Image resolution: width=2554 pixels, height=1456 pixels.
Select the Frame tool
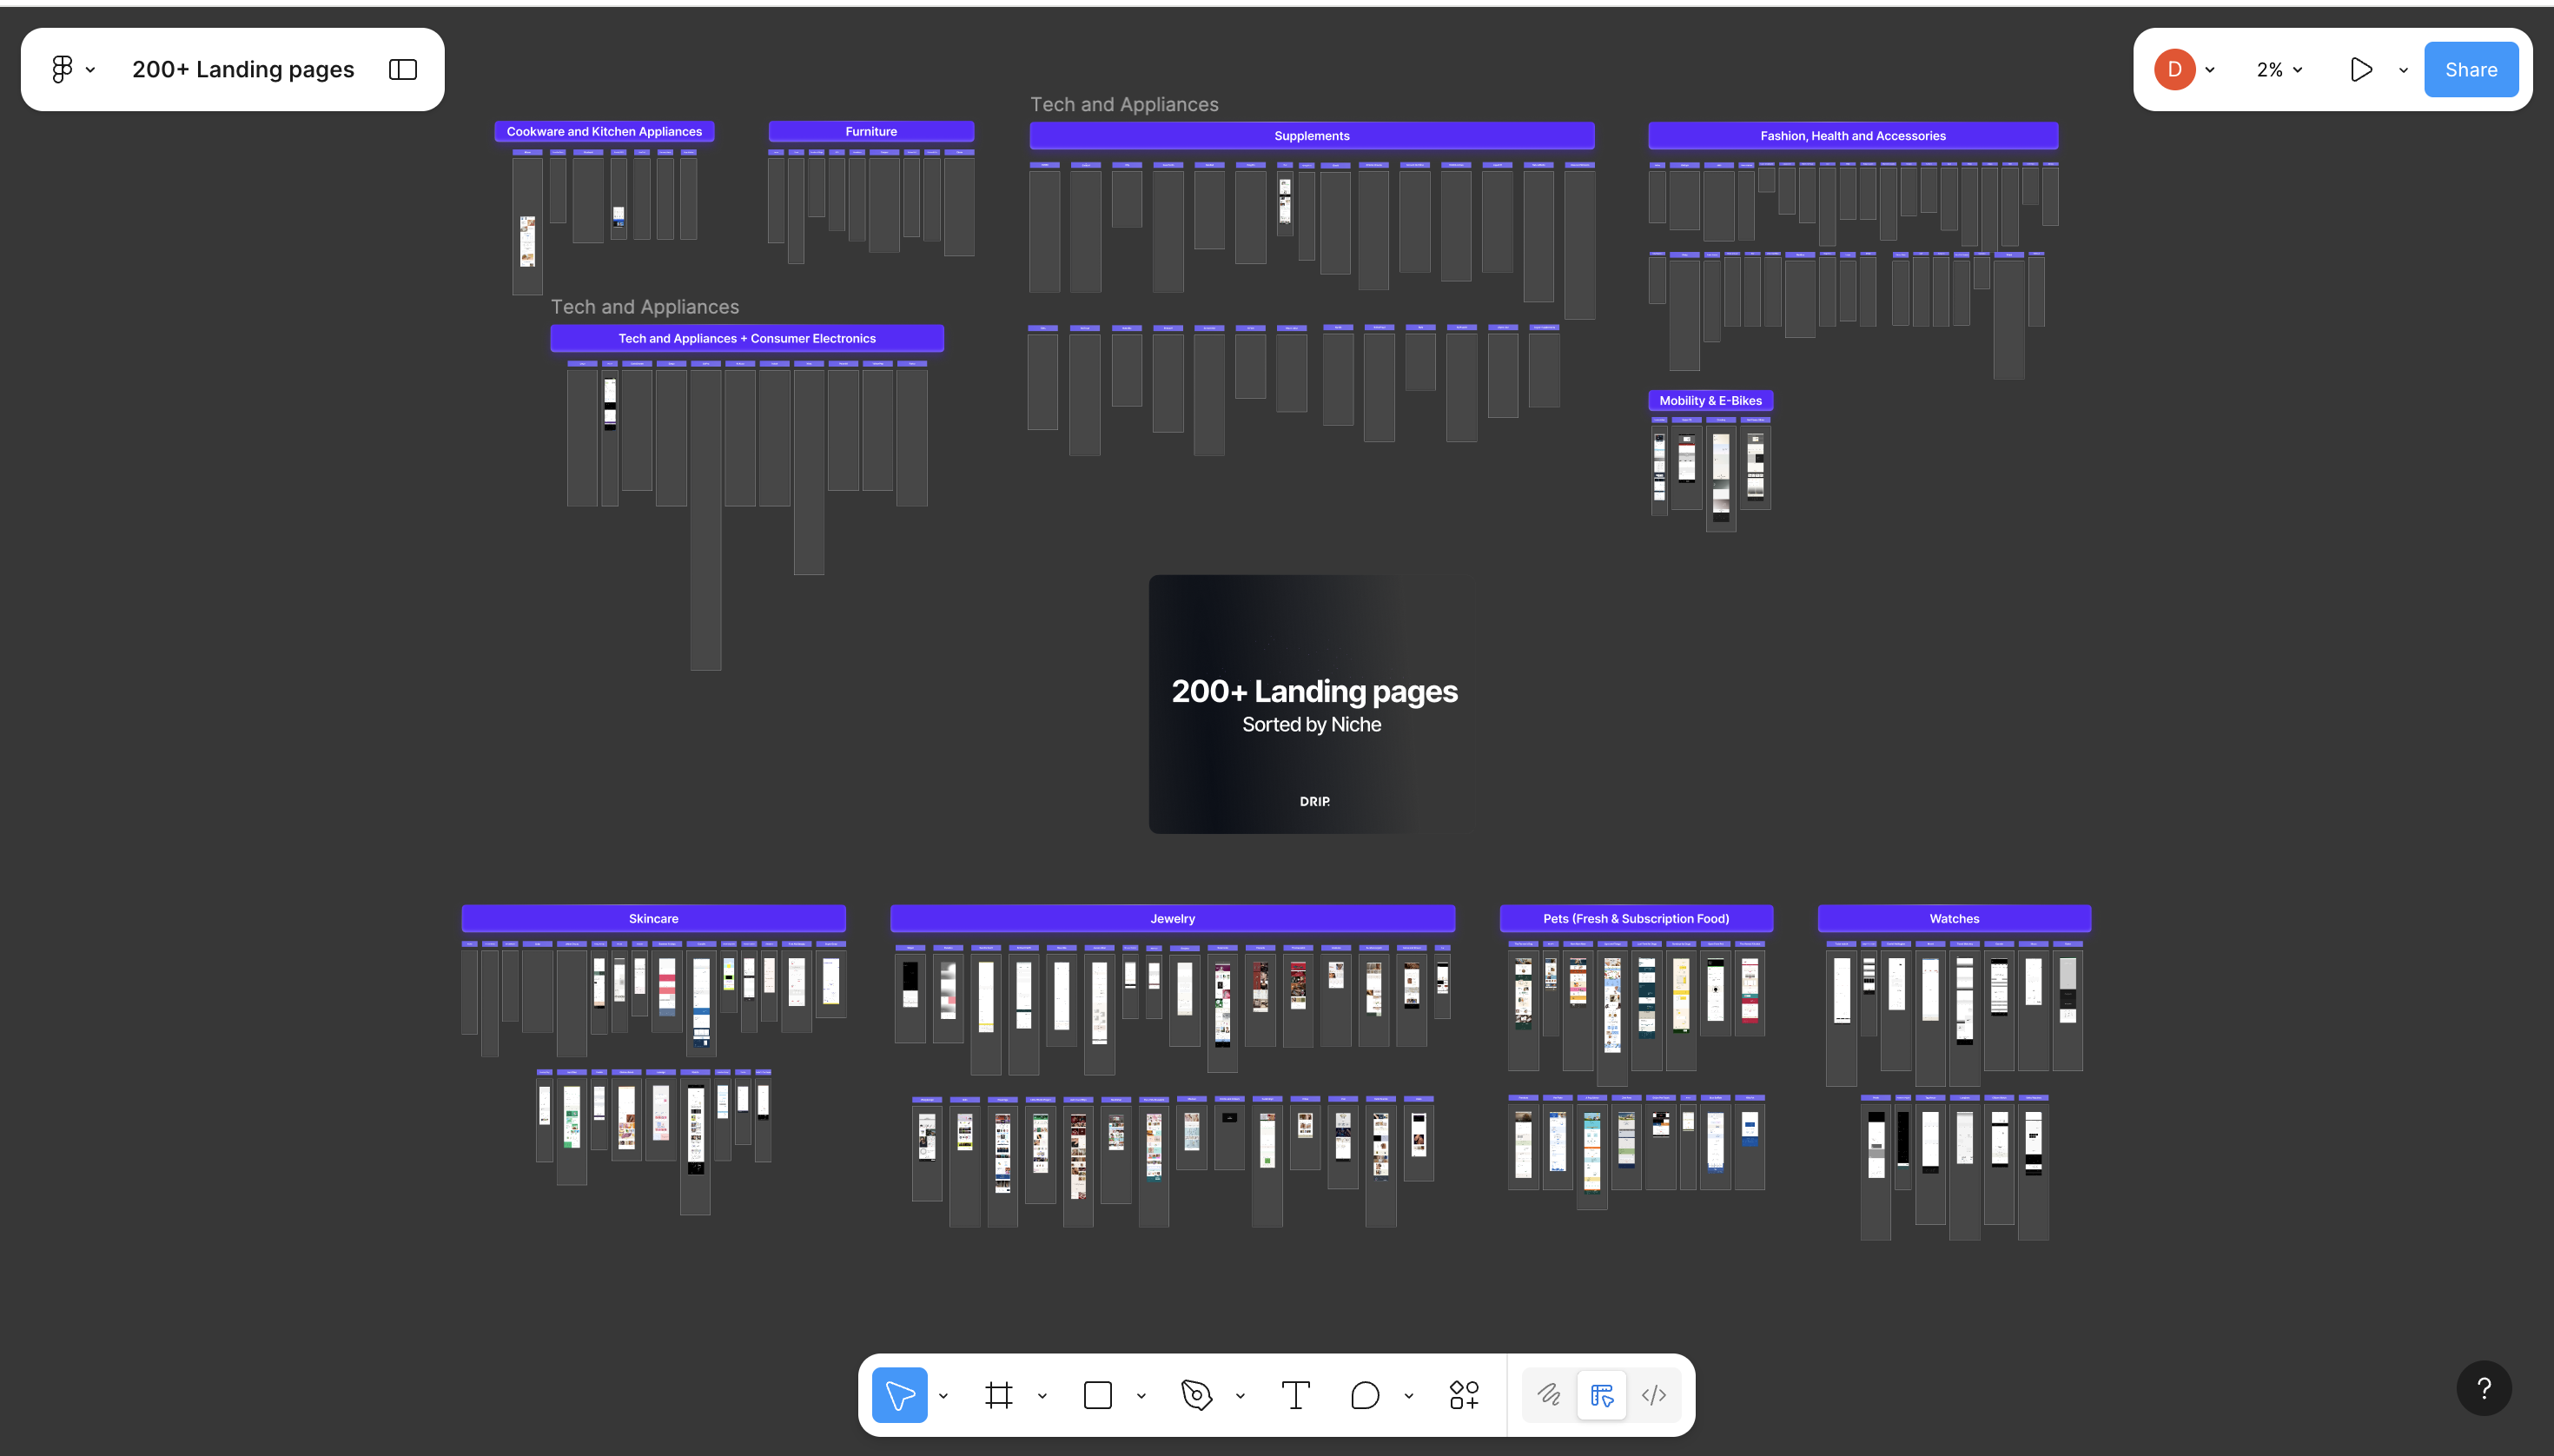pyautogui.click(x=998, y=1395)
